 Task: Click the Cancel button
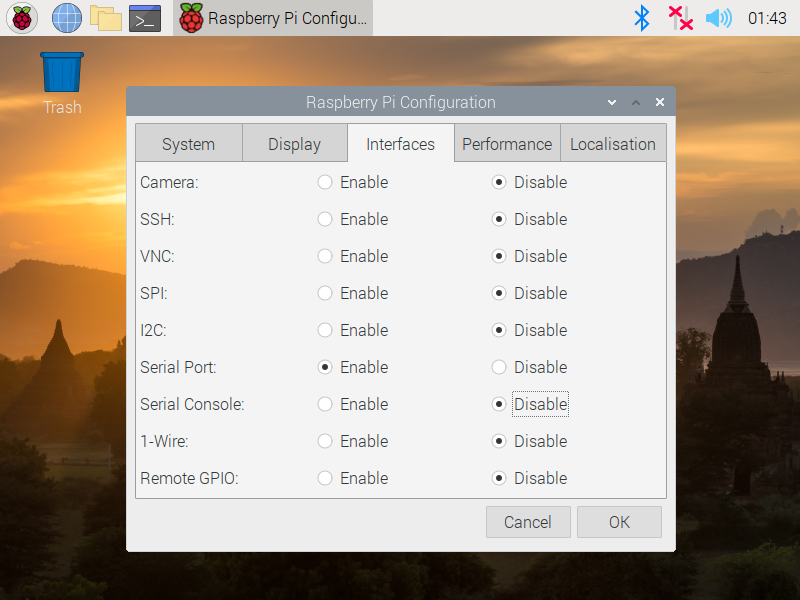(528, 522)
